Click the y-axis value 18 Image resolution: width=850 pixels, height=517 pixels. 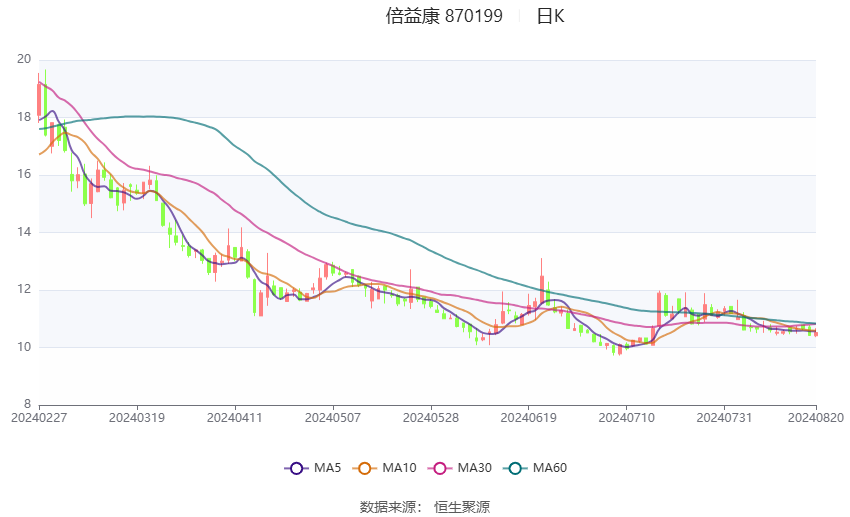click(x=24, y=117)
